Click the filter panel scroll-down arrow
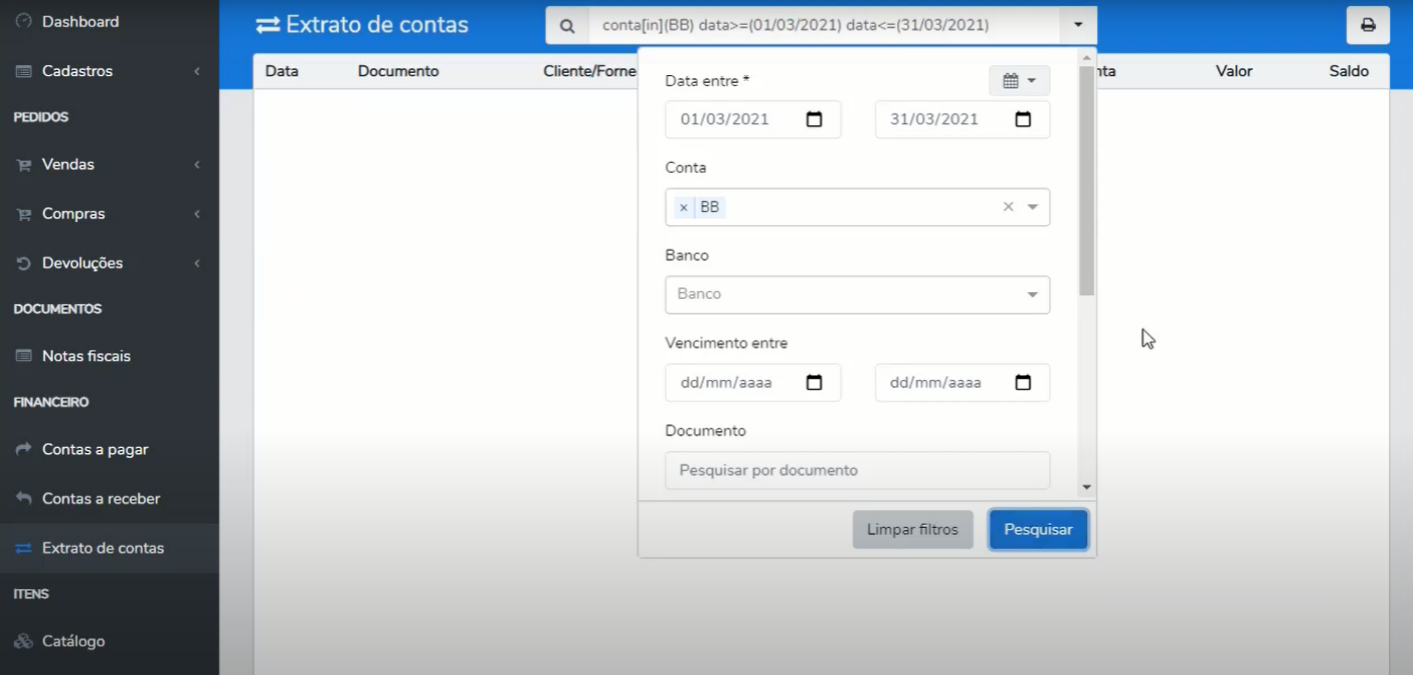The width and height of the screenshot is (1413, 675). point(1087,487)
